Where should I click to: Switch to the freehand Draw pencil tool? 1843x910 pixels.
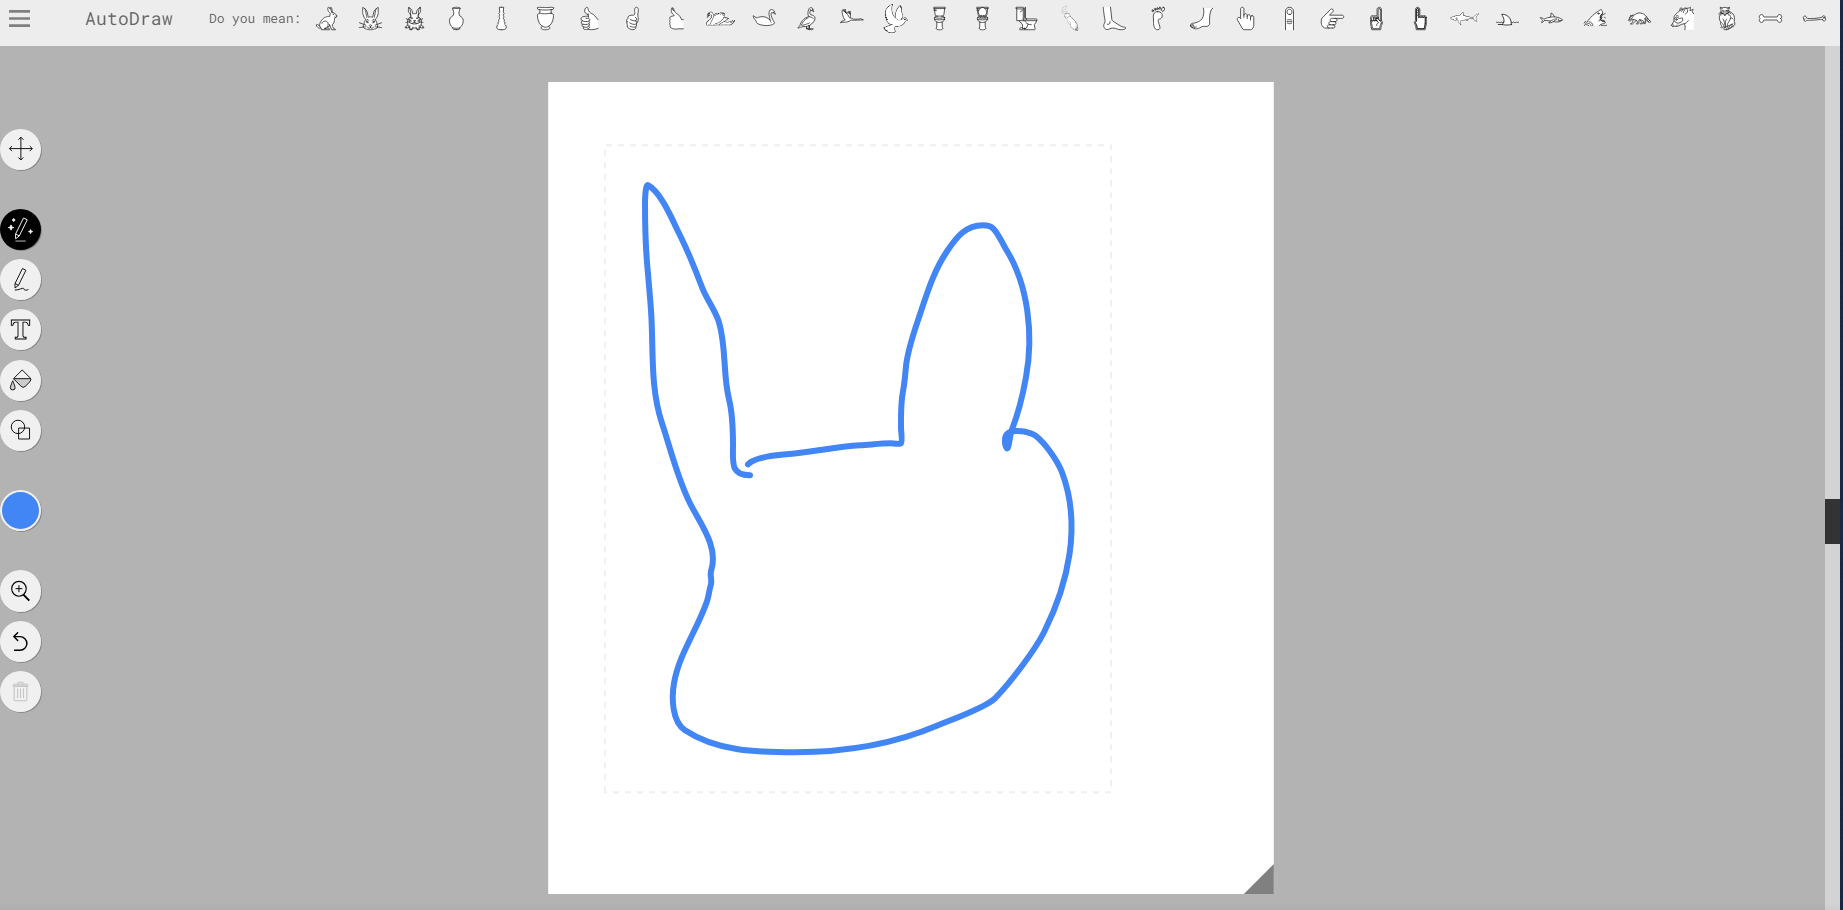(x=21, y=280)
